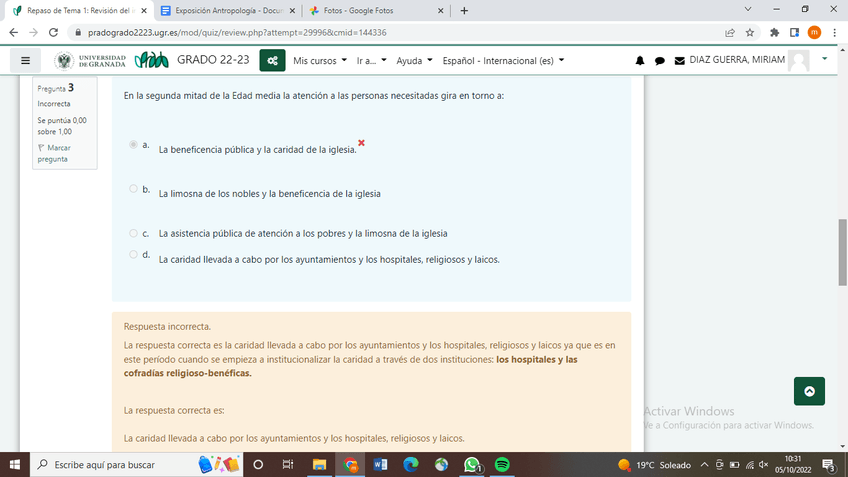
Task: Open browser extensions puzzle icon
Action: tap(774, 32)
